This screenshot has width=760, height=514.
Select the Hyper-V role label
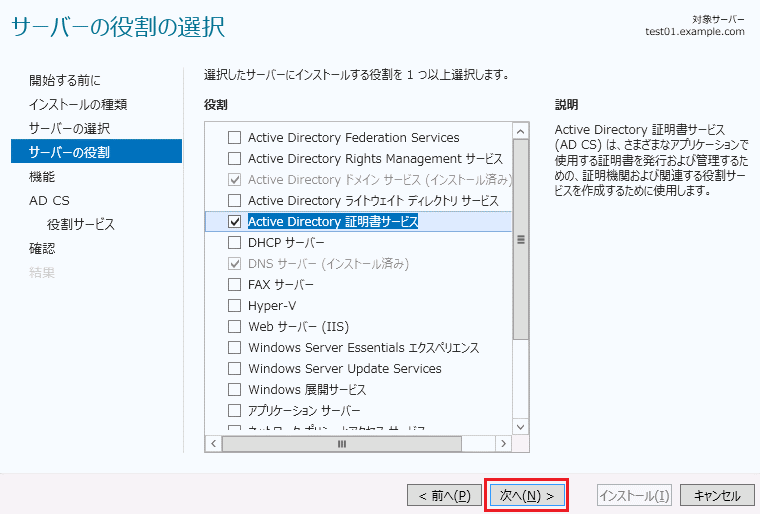pos(272,305)
